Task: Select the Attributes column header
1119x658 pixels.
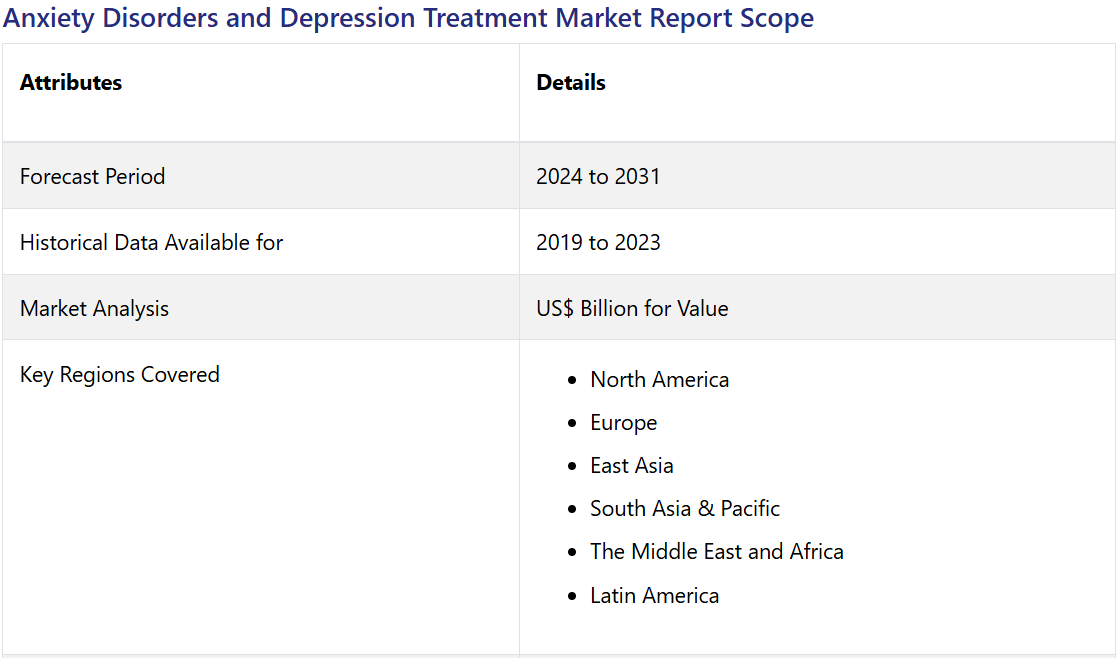Action: (x=71, y=83)
